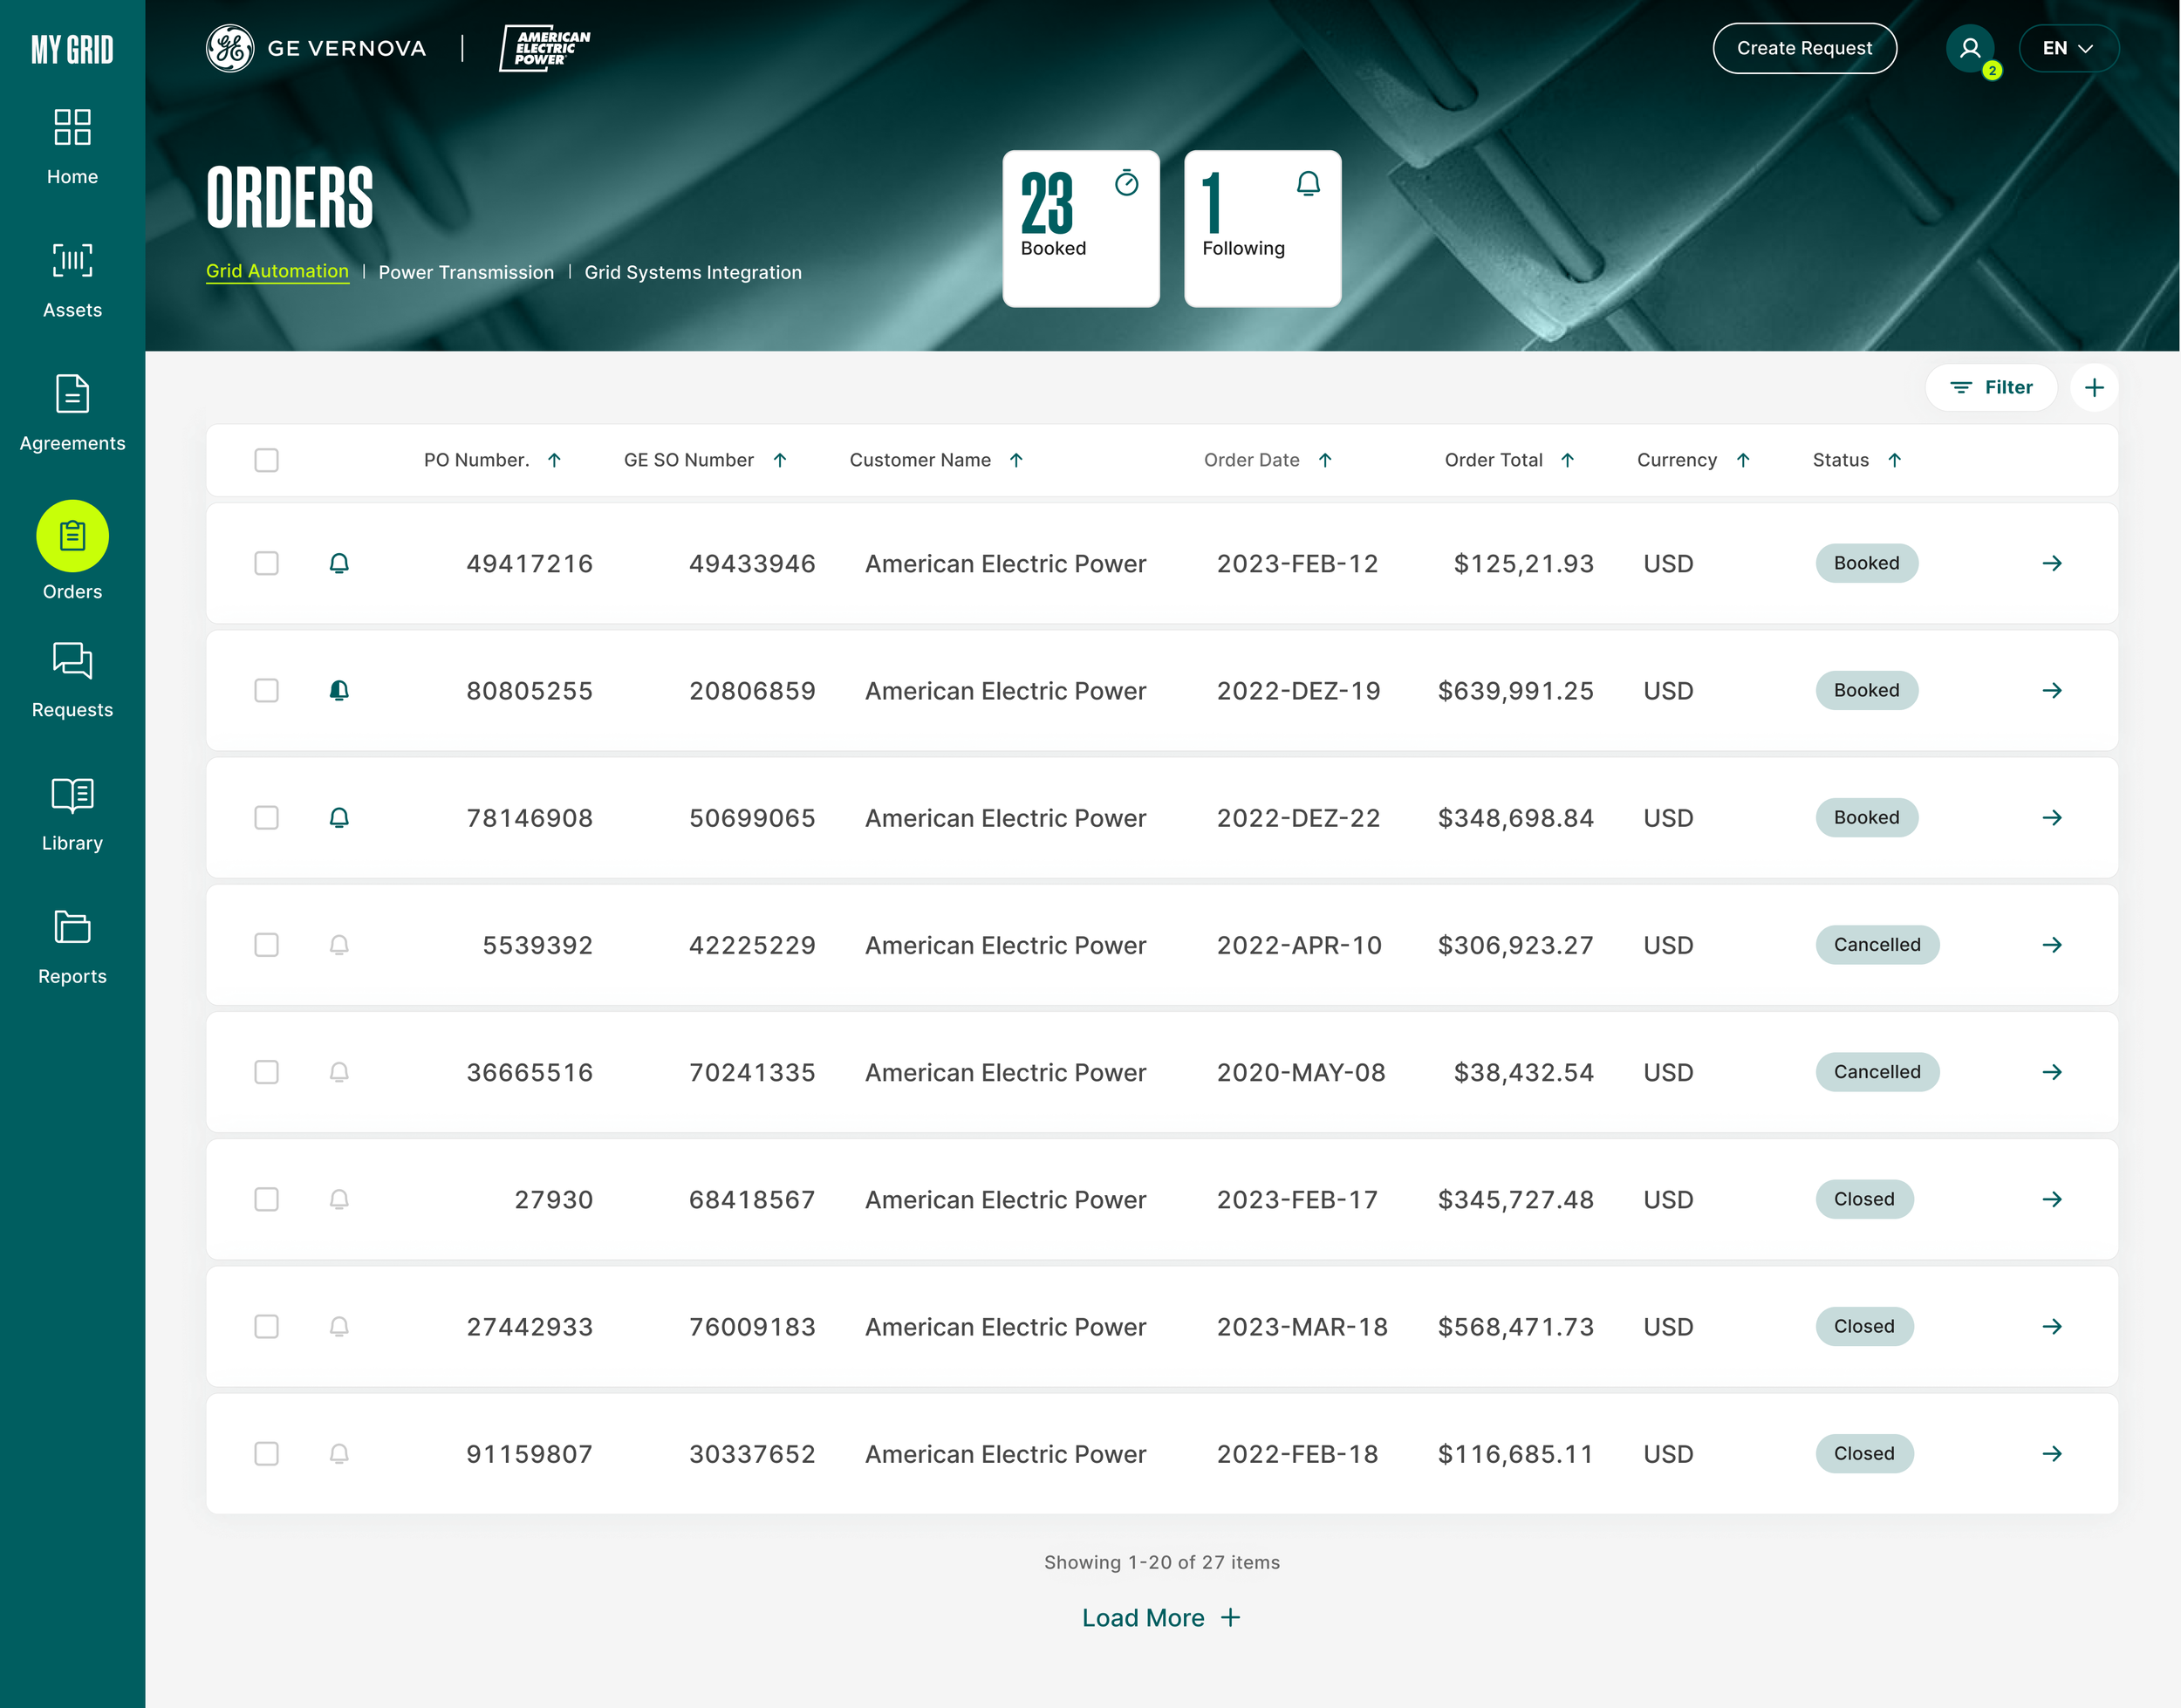This screenshot has height=1708, width=2181.
Task: Check the checkbox for order 5539392
Action: pos(266,945)
